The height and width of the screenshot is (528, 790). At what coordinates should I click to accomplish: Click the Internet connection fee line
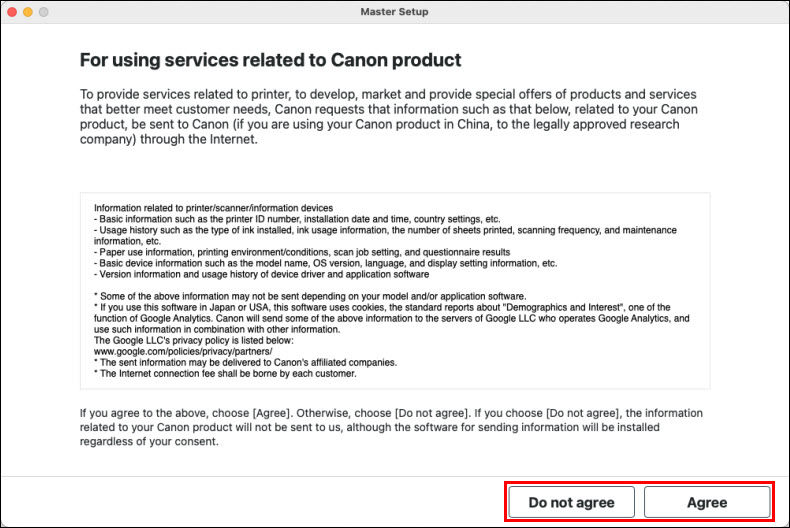225,373
